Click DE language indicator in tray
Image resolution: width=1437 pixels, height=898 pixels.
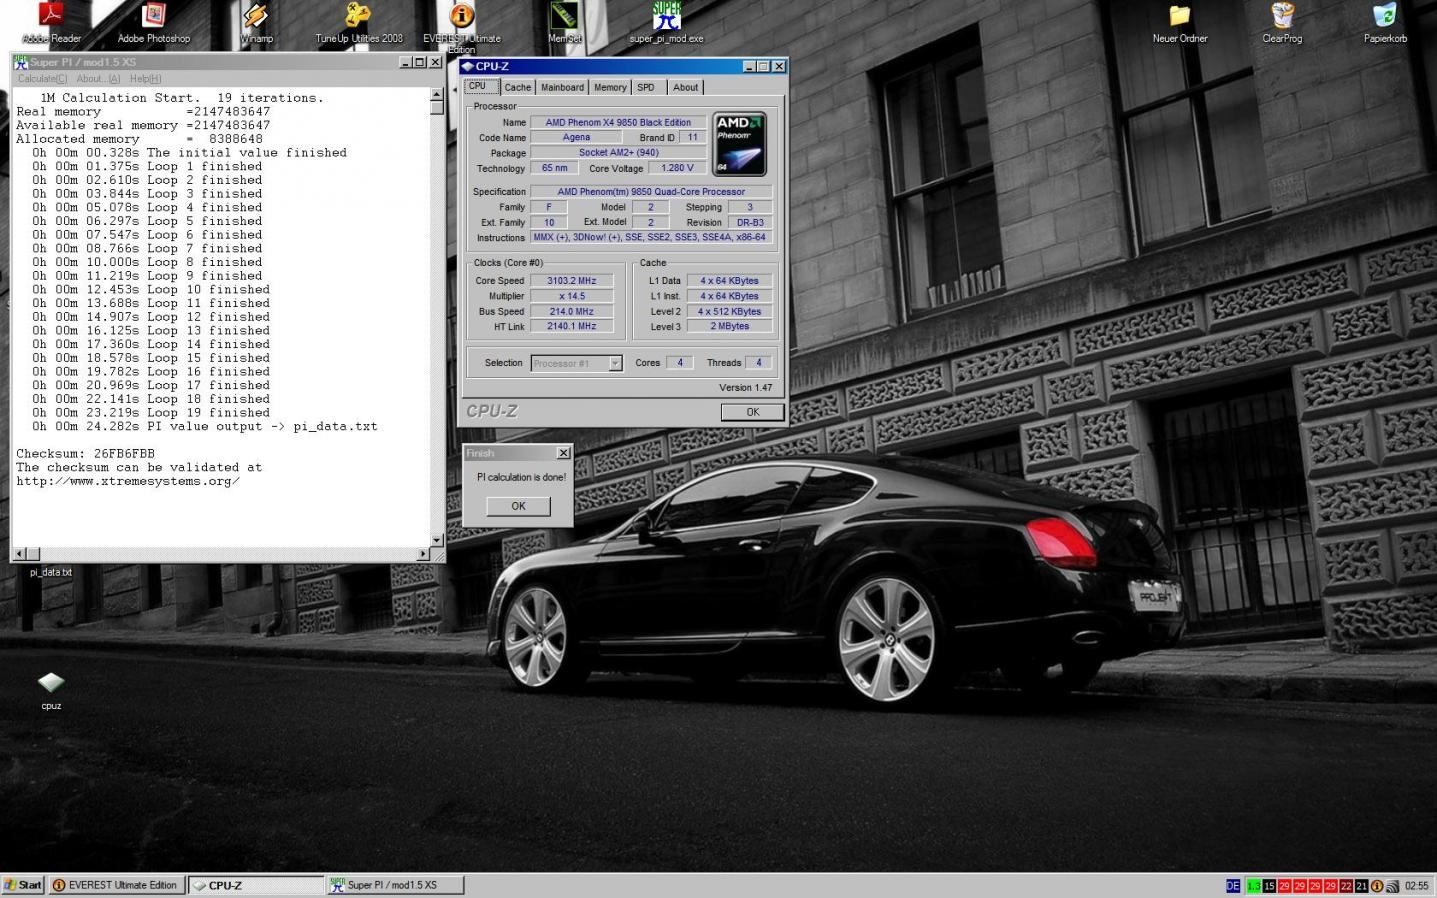click(1233, 886)
